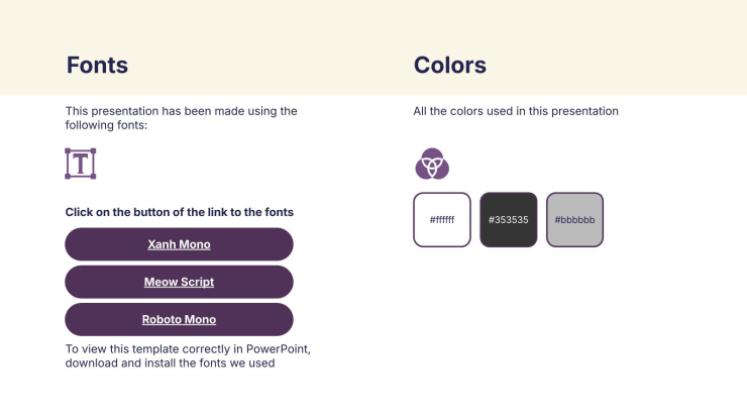The width and height of the screenshot is (747, 420).
Task: Click the bold 'Click on the button' instruction
Action: click(179, 212)
